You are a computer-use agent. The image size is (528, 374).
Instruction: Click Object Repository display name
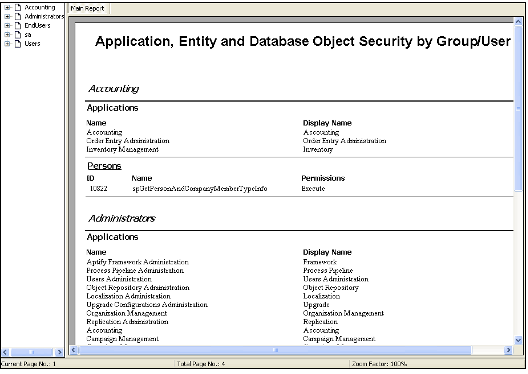330,287
